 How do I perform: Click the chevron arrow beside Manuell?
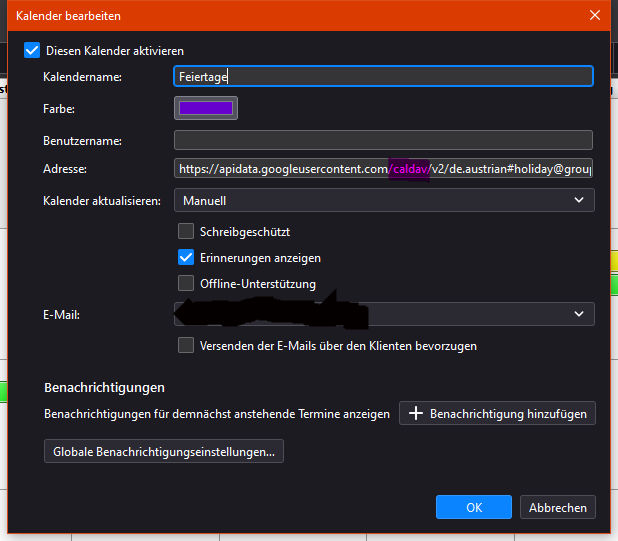tap(579, 201)
